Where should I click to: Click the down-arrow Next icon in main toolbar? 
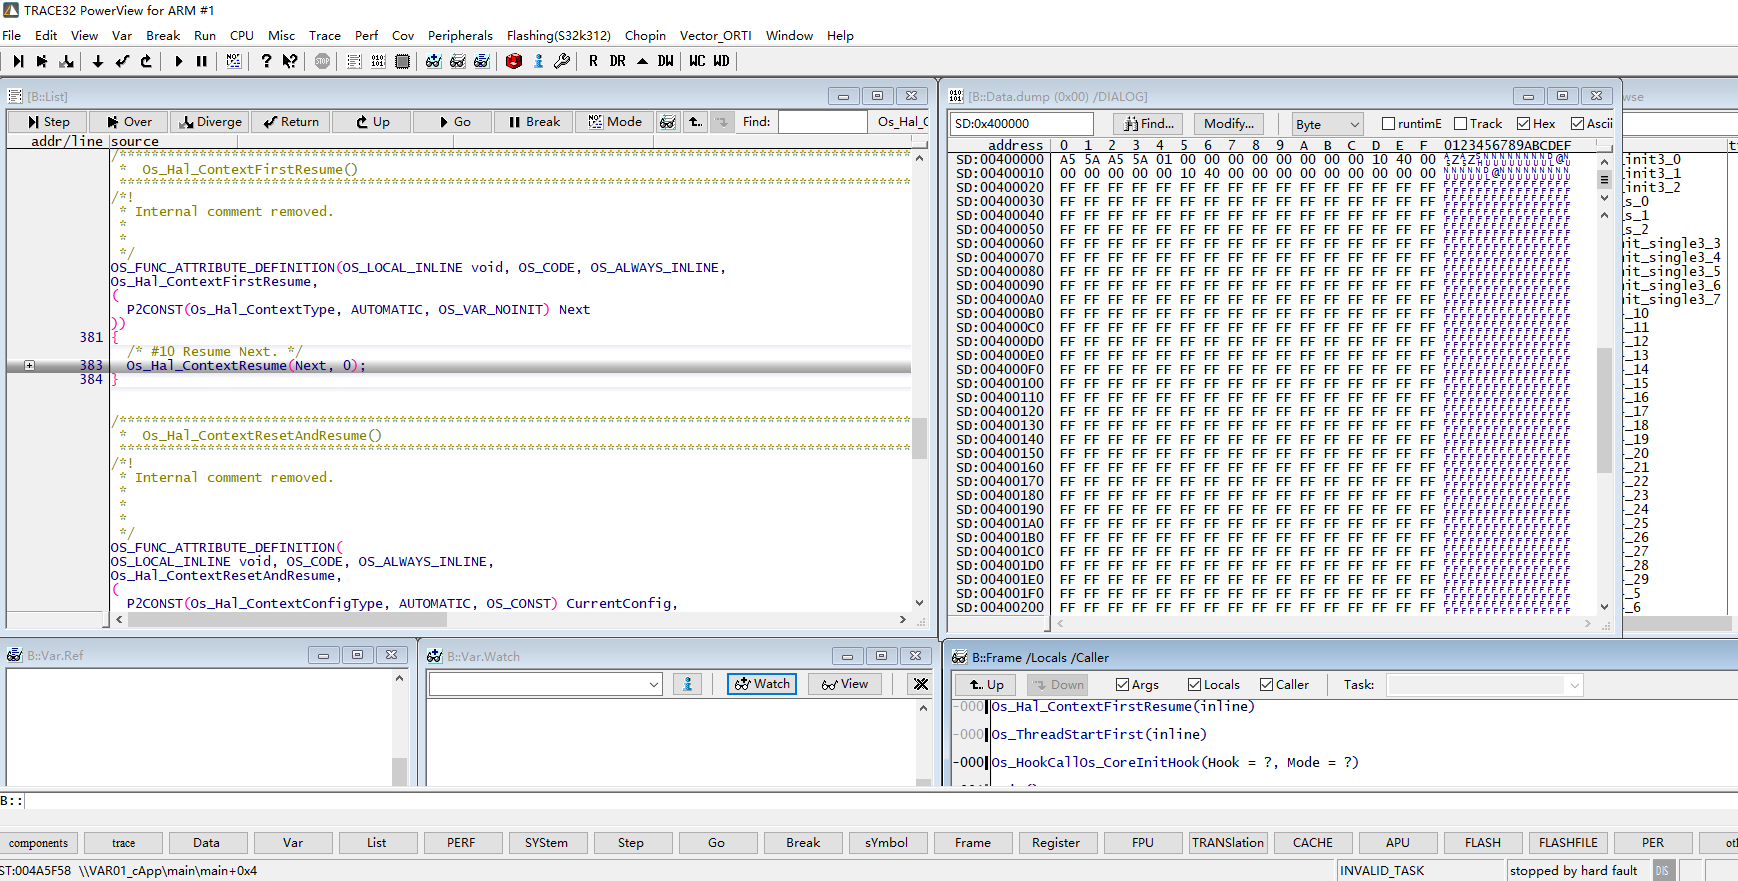click(x=97, y=61)
